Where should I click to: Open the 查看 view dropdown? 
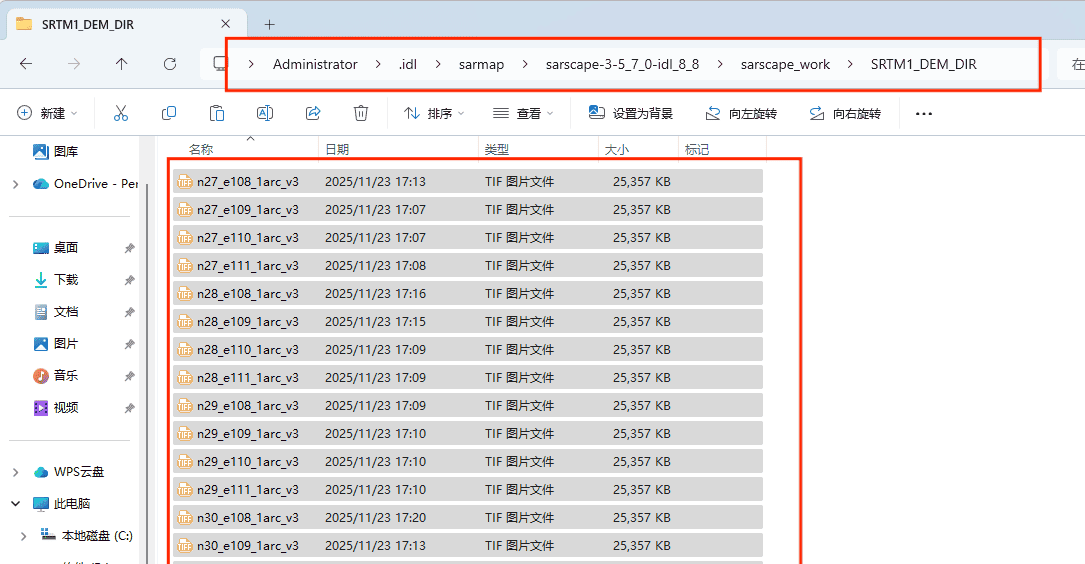(523, 113)
